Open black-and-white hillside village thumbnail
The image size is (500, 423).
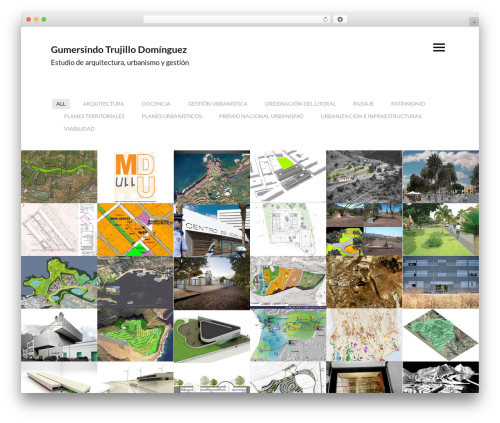click(x=364, y=177)
